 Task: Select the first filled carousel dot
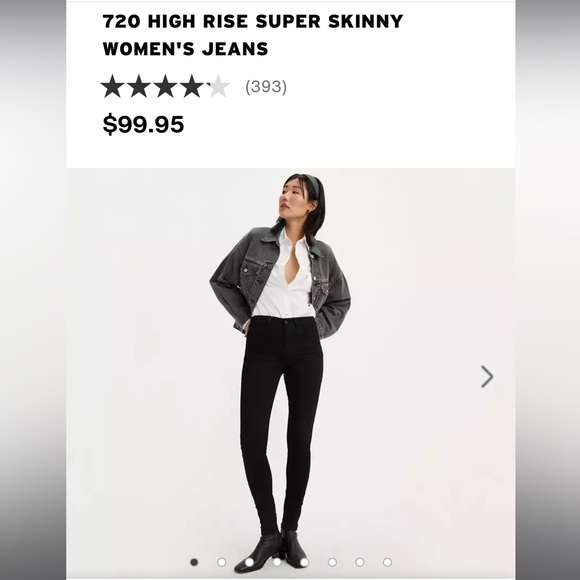194,562
